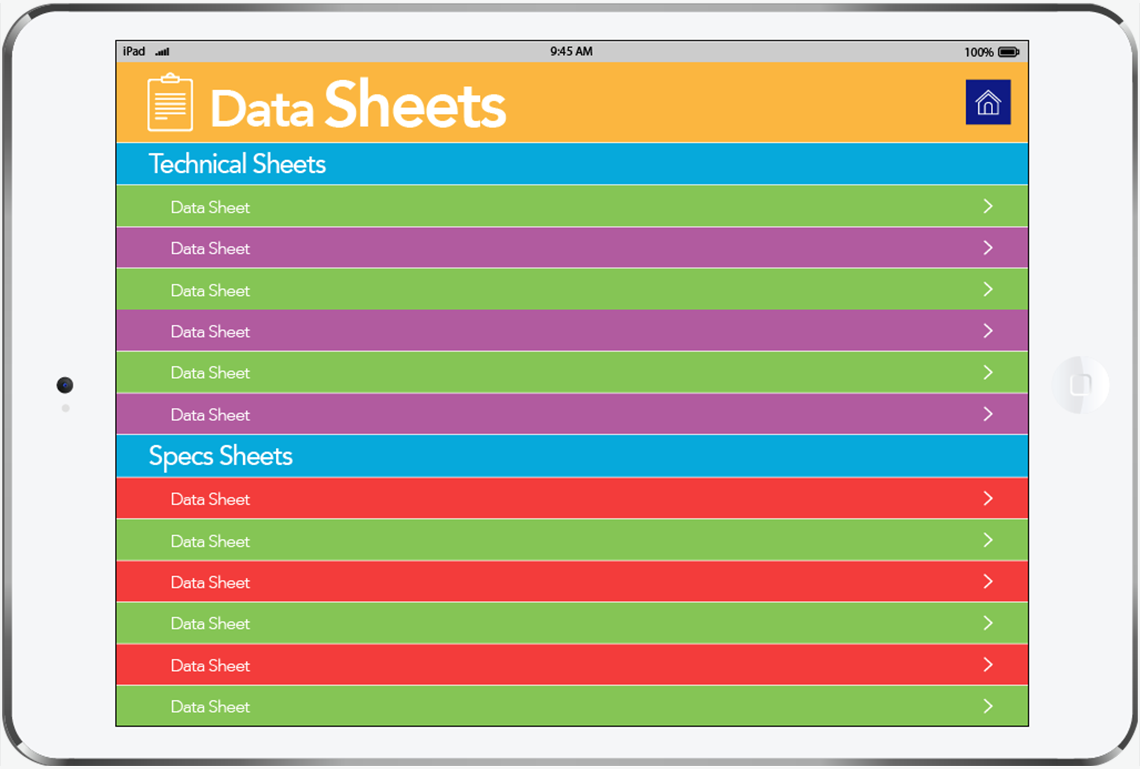Open the chevron of the fourth Specs Sheets row
Viewport: 1140px width, 769px height.
[x=988, y=623]
